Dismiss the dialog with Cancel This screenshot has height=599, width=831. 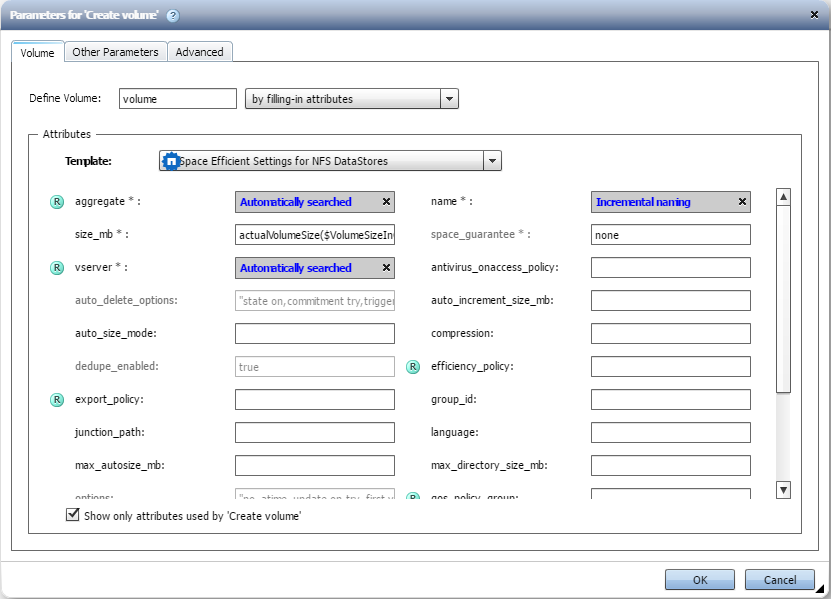779,579
